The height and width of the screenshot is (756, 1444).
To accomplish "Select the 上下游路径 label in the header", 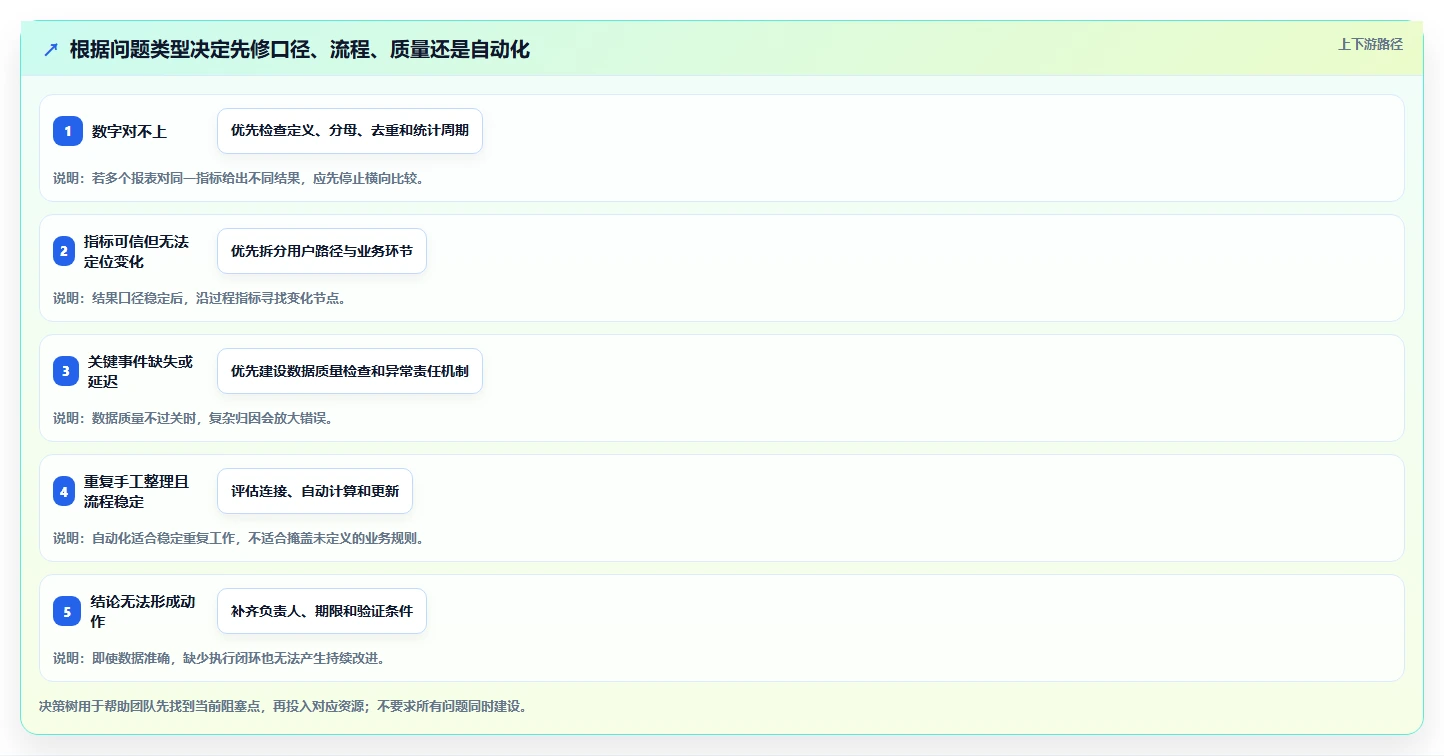I will point(1370,44).
